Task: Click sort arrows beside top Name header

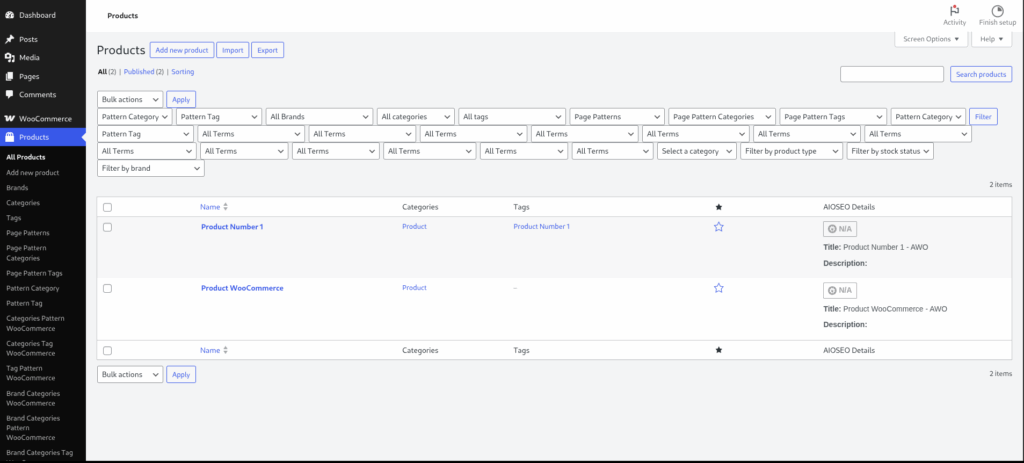Action: coord(225,207)
